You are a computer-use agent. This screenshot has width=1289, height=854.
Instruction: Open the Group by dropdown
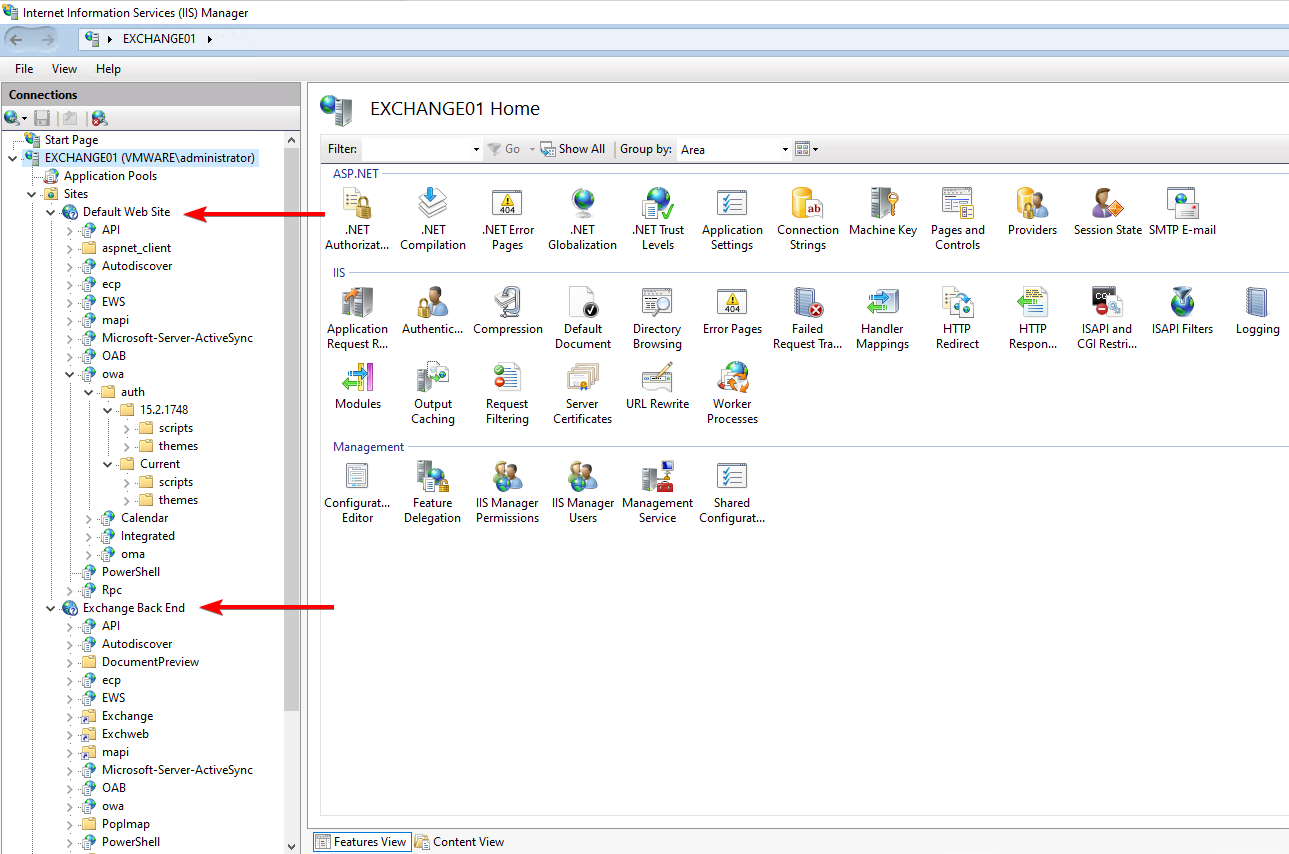point(734,149)
